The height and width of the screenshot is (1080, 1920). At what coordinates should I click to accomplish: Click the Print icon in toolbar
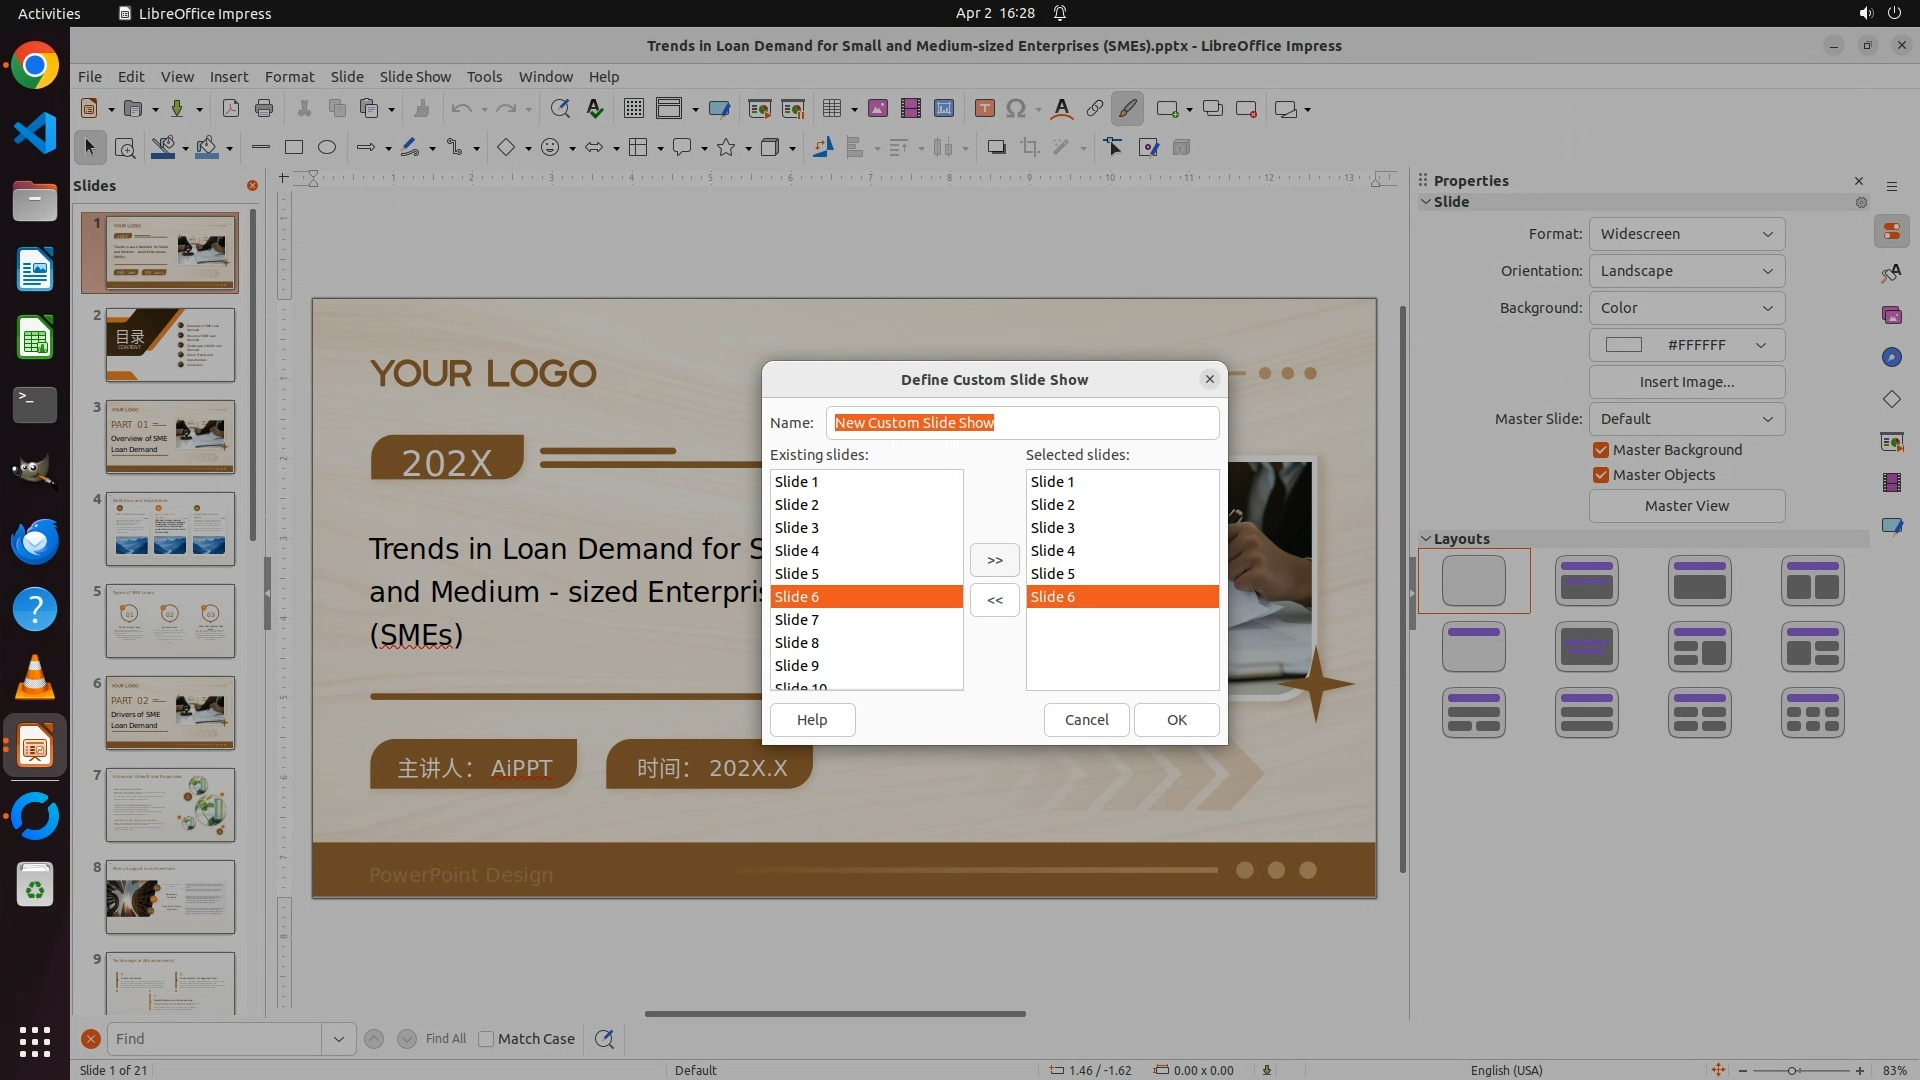click(x=264, y=109)
